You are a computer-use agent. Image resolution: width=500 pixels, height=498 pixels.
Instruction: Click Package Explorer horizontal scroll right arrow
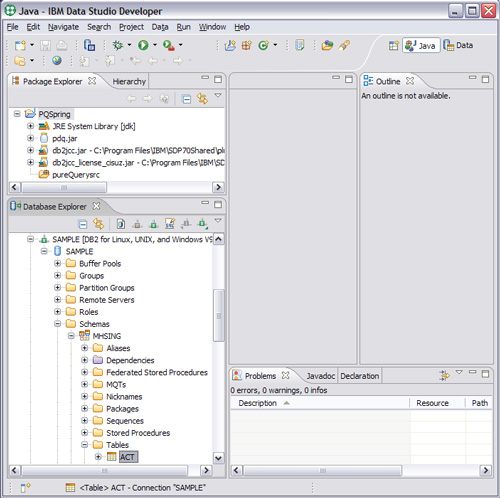[218, 187]
